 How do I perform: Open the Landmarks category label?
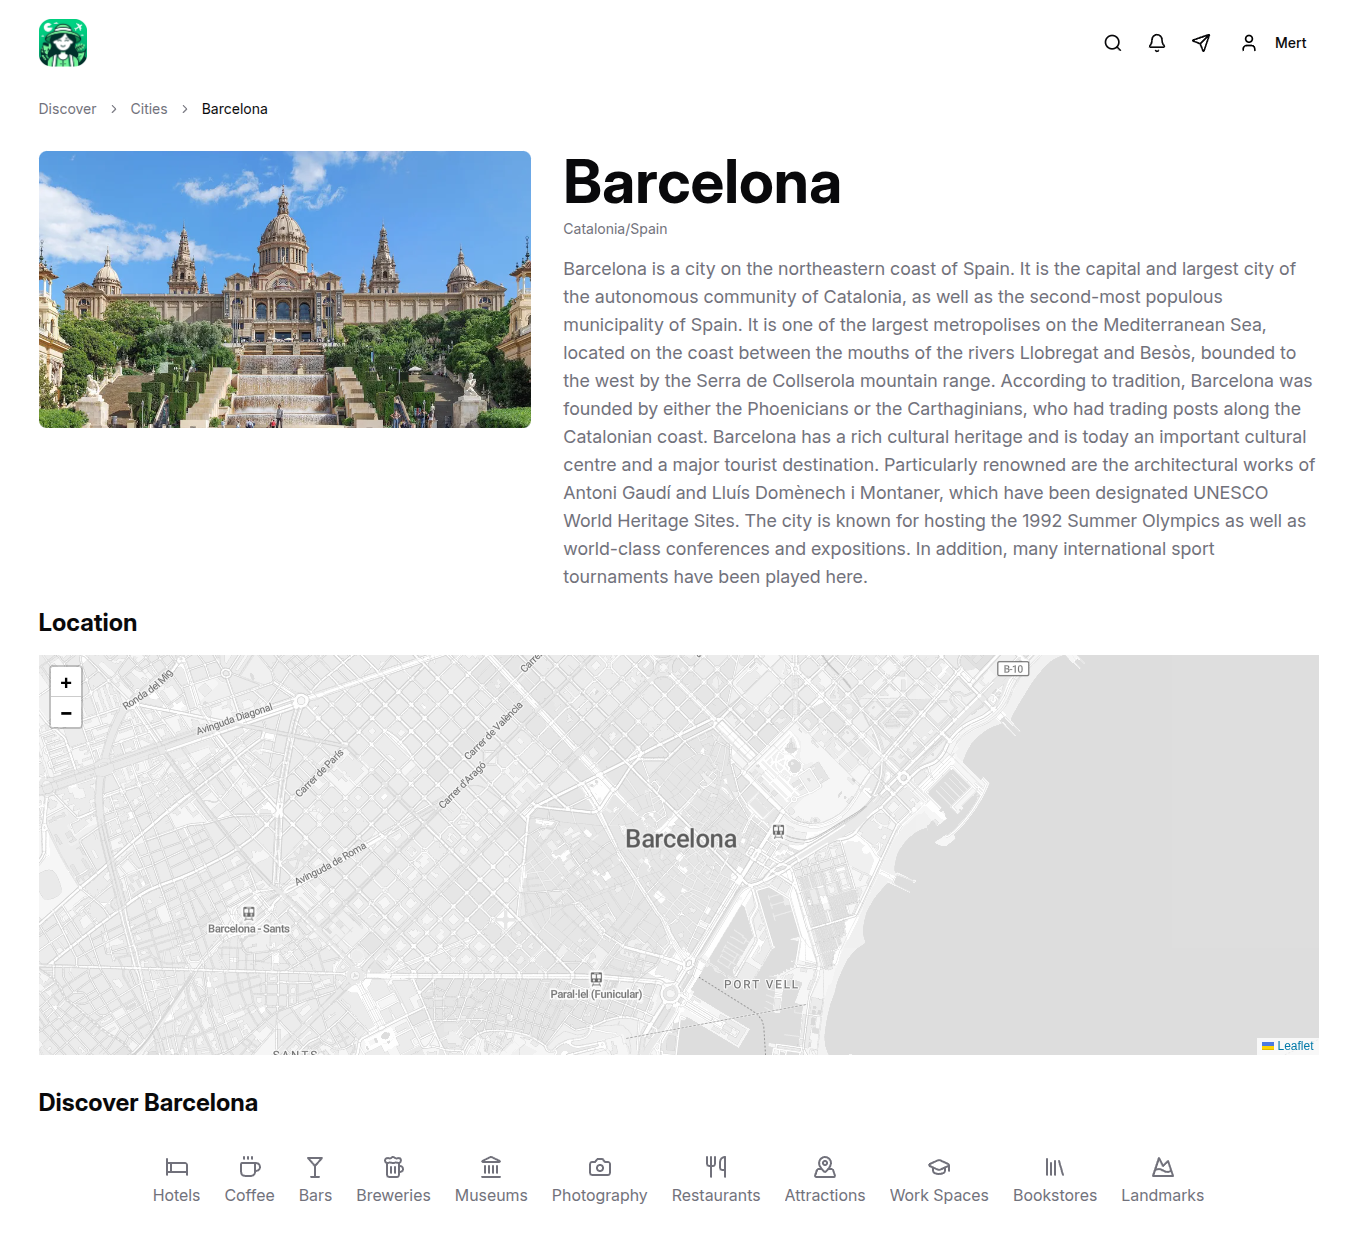tap(1163, 1195)
